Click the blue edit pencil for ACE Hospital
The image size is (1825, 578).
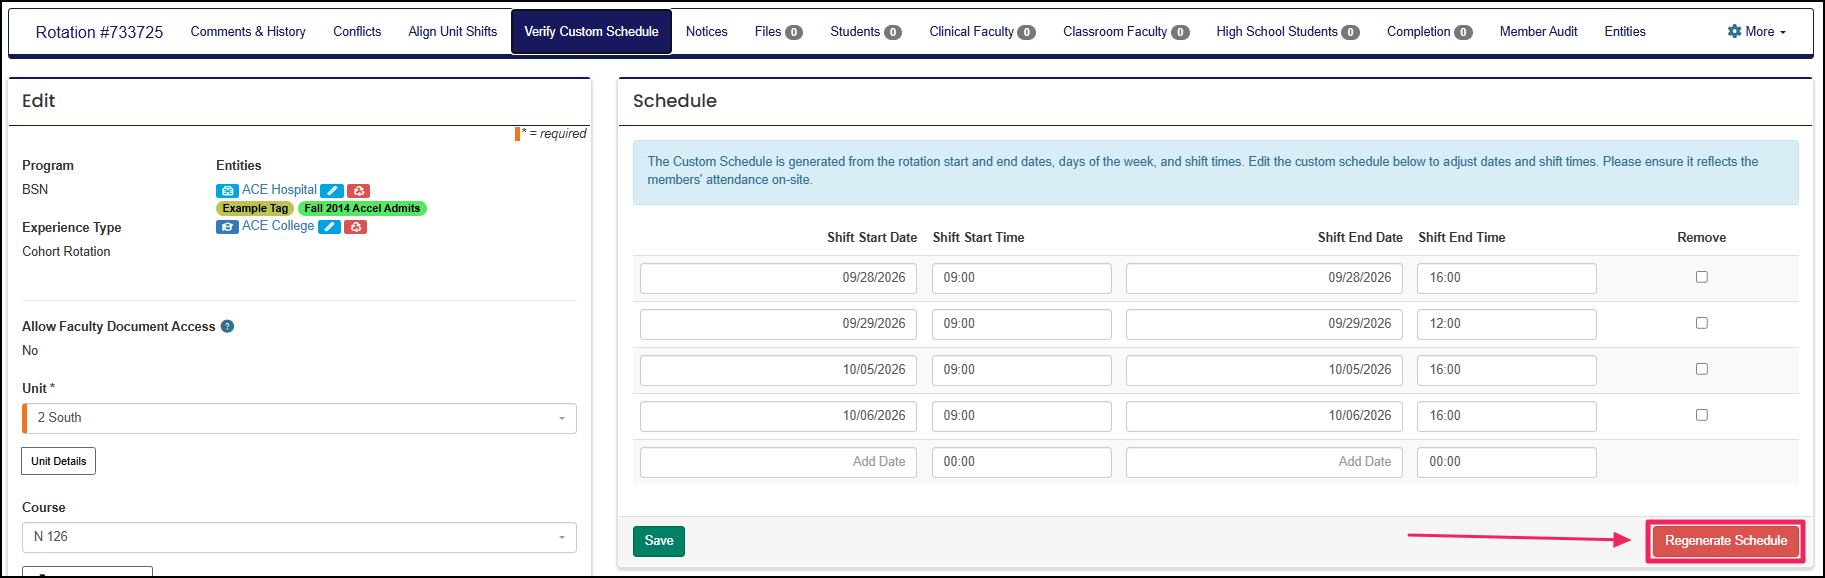332,191
